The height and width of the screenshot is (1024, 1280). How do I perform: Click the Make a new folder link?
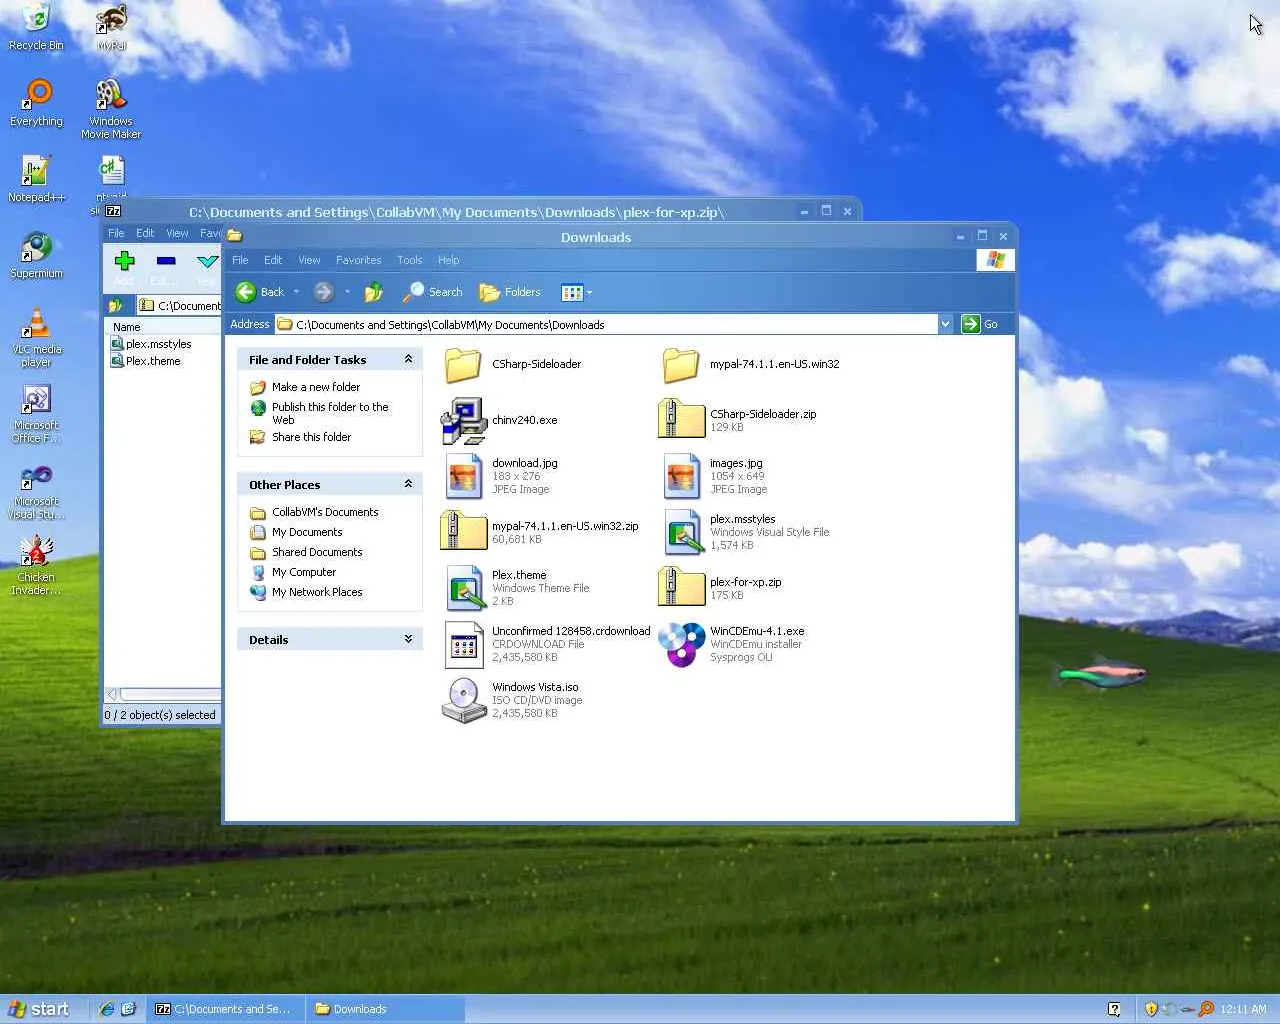pos(316,387)
